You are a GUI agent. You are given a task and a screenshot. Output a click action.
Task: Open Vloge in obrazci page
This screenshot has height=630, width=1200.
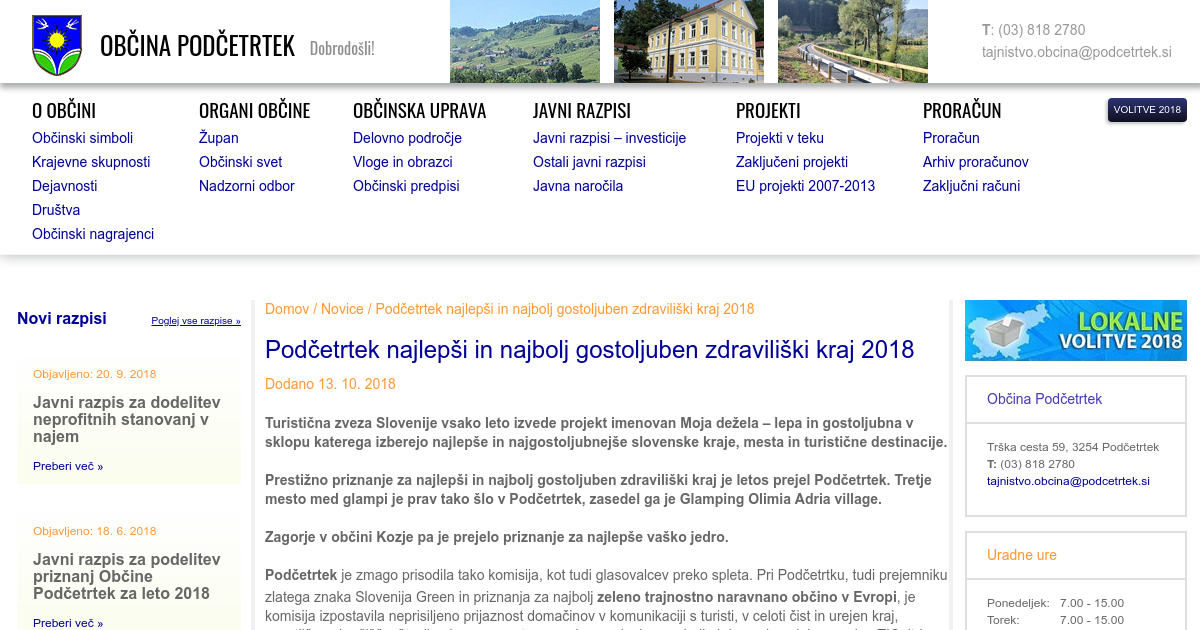(x=402, y=162)
